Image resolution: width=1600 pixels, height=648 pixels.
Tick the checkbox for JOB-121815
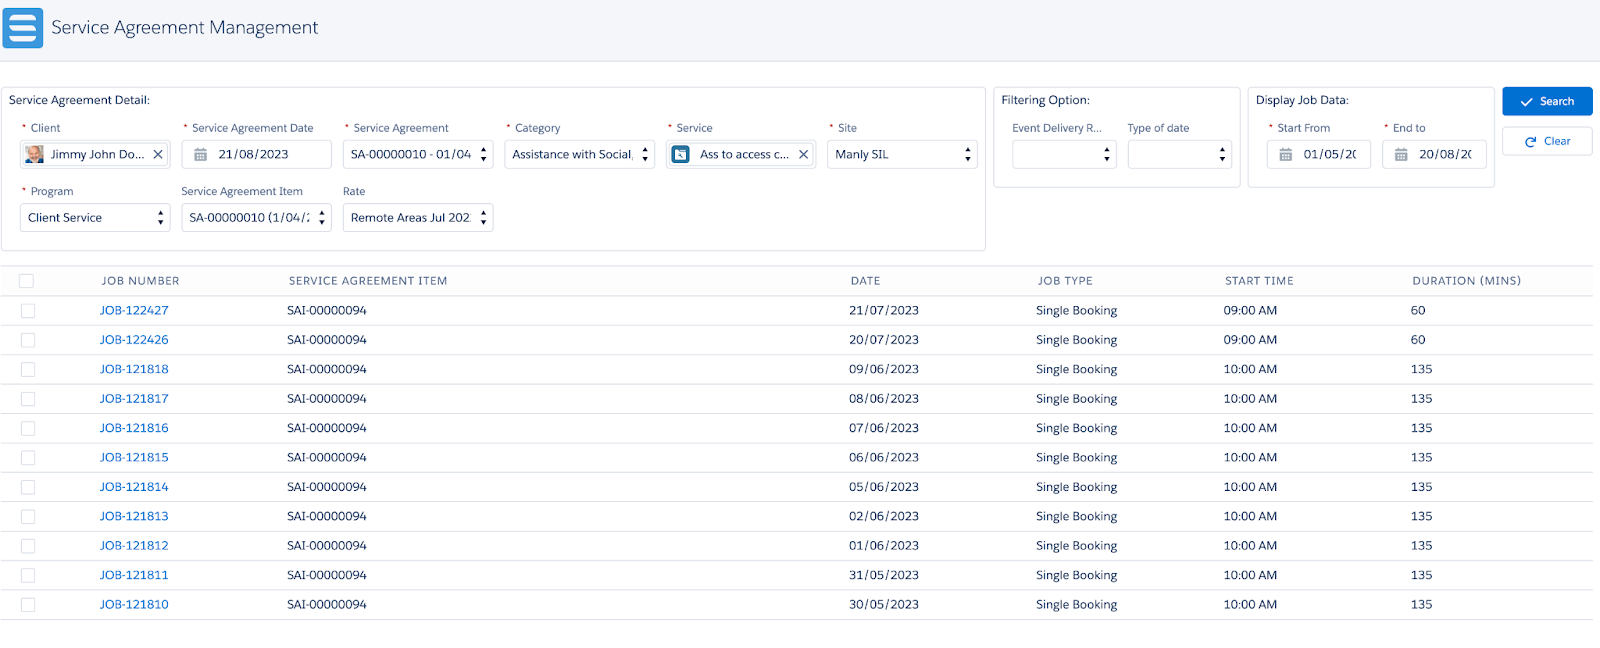(x=28, y=458)
